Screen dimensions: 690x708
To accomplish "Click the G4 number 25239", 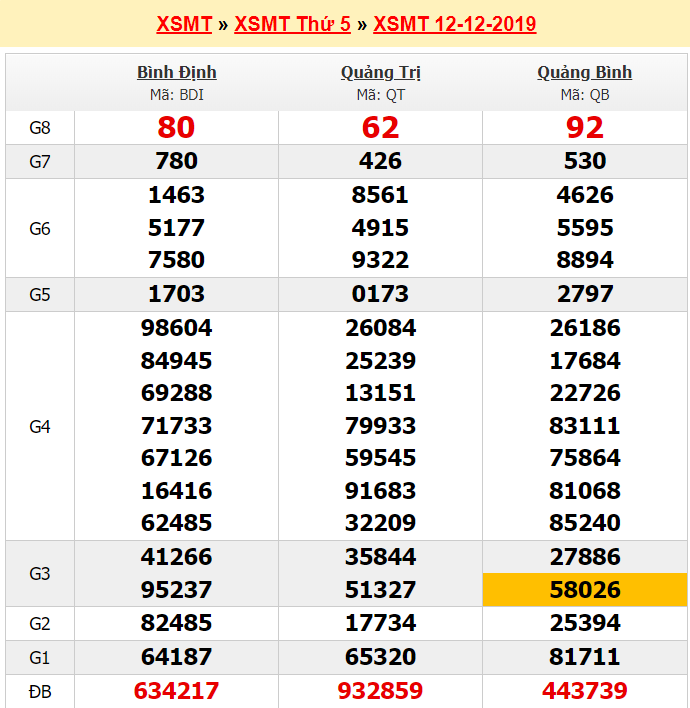I will click(381, 361).
